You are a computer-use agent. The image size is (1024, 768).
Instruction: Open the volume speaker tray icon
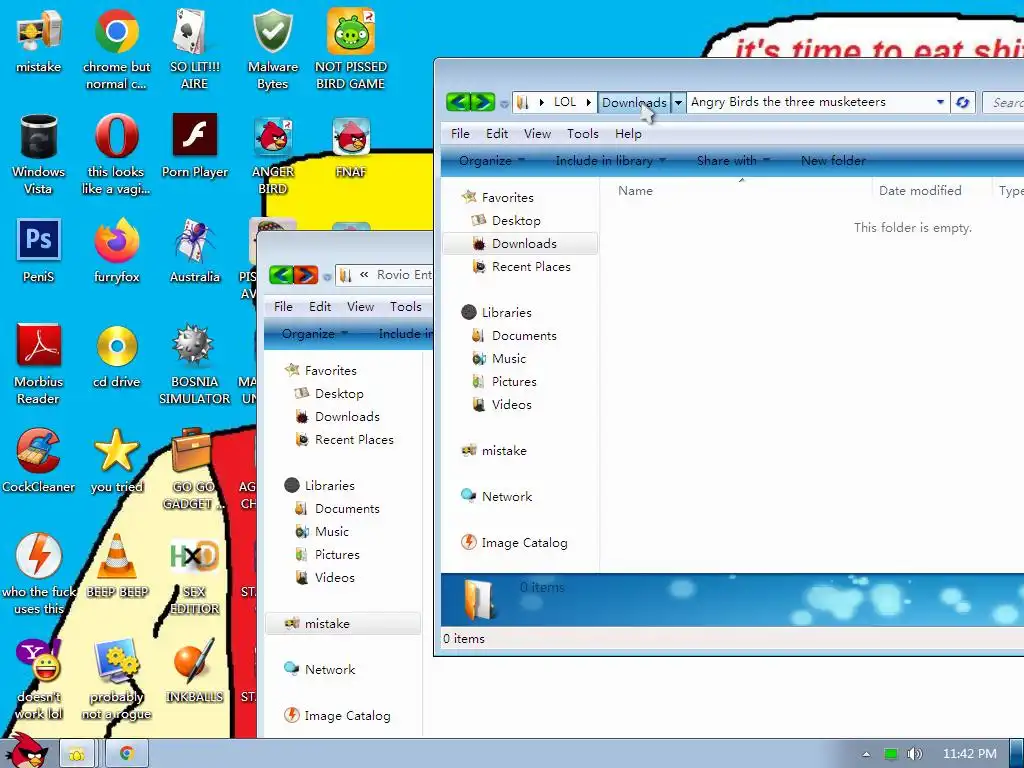[x=914, y=754]
